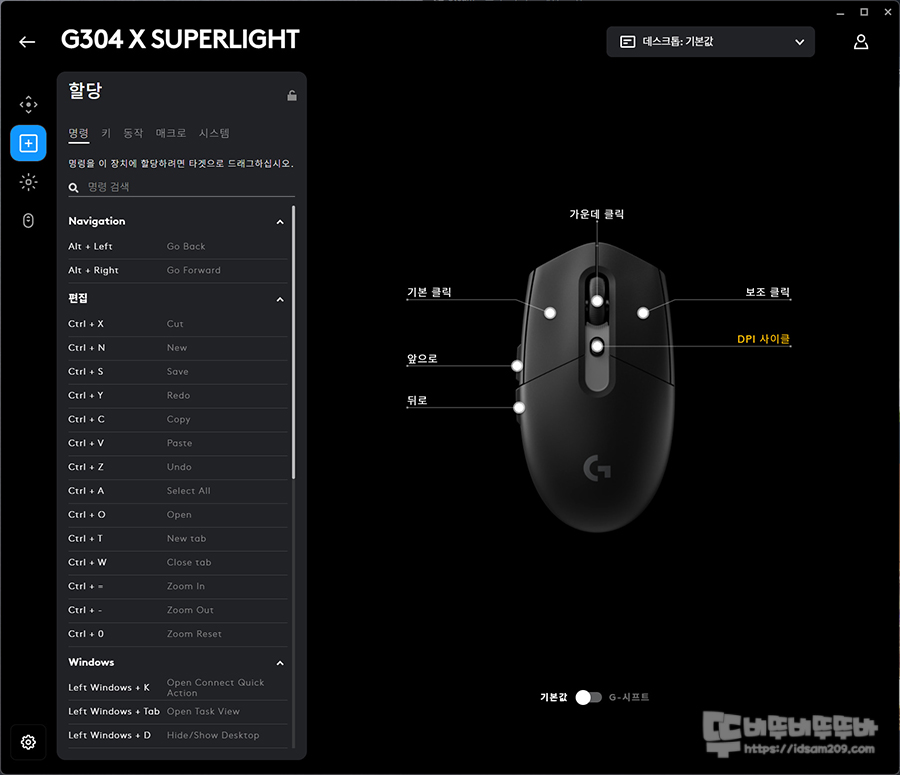Click the search magnifier icon
The height and width of the screenshot is (775, 900).
click(73, 187)
